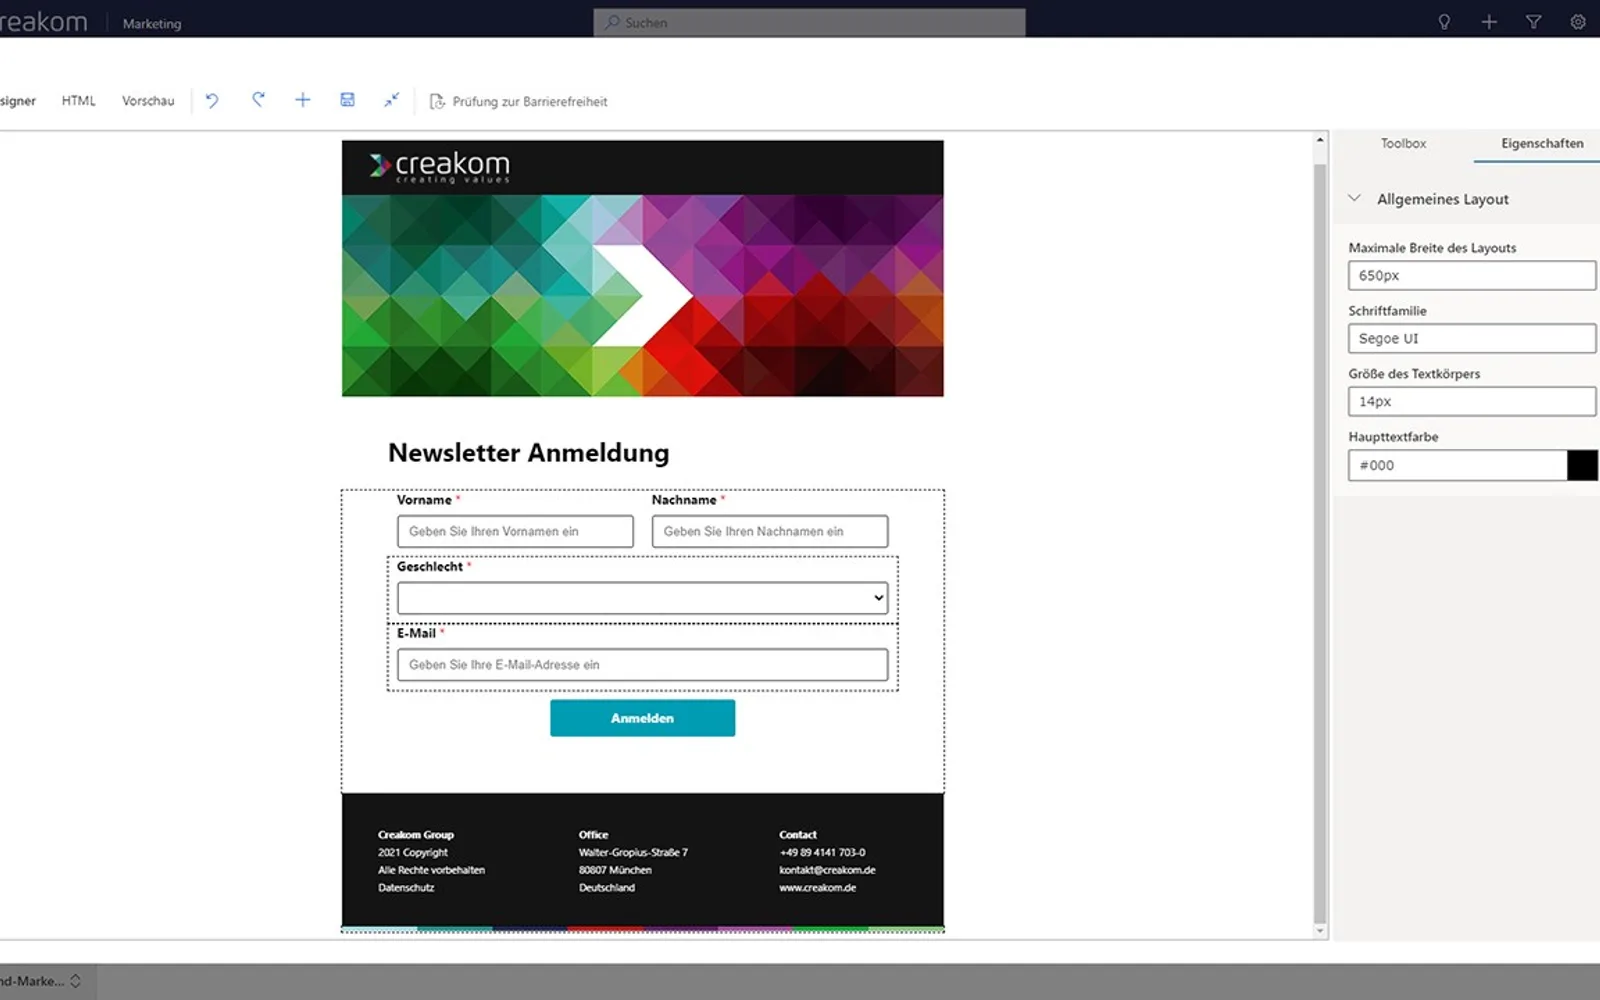Open the Geschlecht dropdown

tap(642, 598)
